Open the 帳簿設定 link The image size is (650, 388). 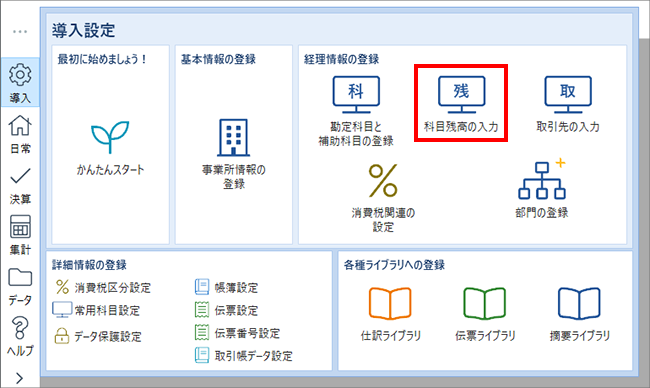pyautogui.click(x=236, y=288)
